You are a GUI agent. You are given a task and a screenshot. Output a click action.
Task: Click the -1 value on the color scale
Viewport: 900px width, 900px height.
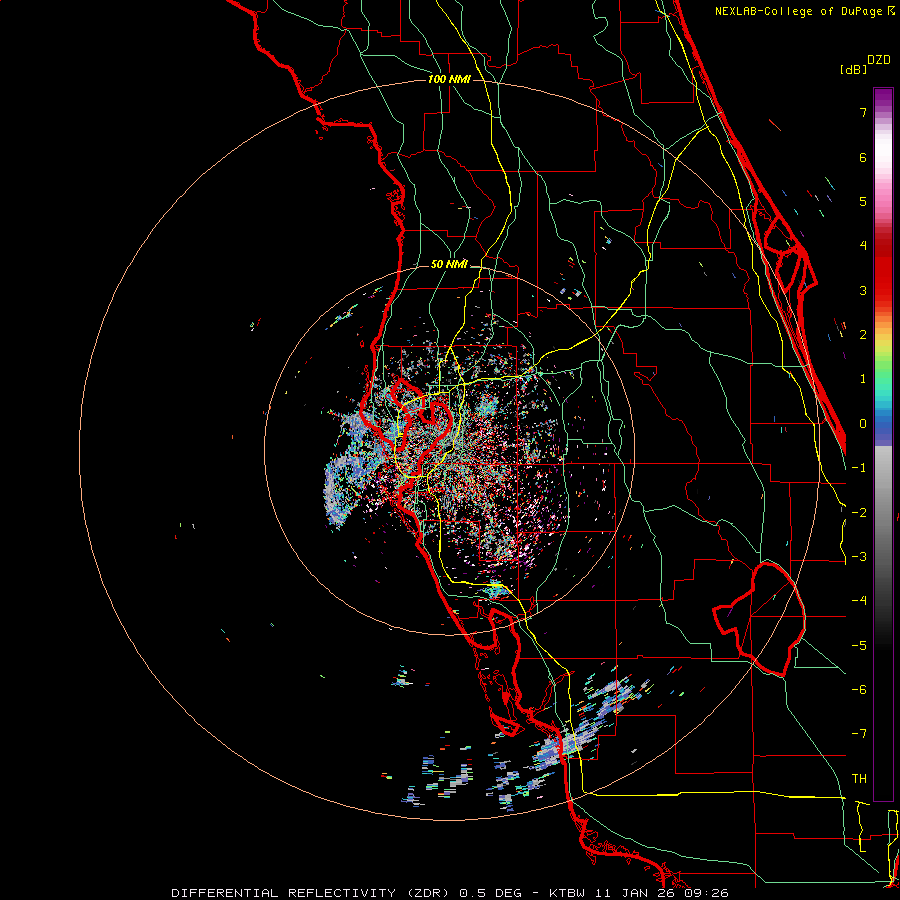click(x=859, y=468)
